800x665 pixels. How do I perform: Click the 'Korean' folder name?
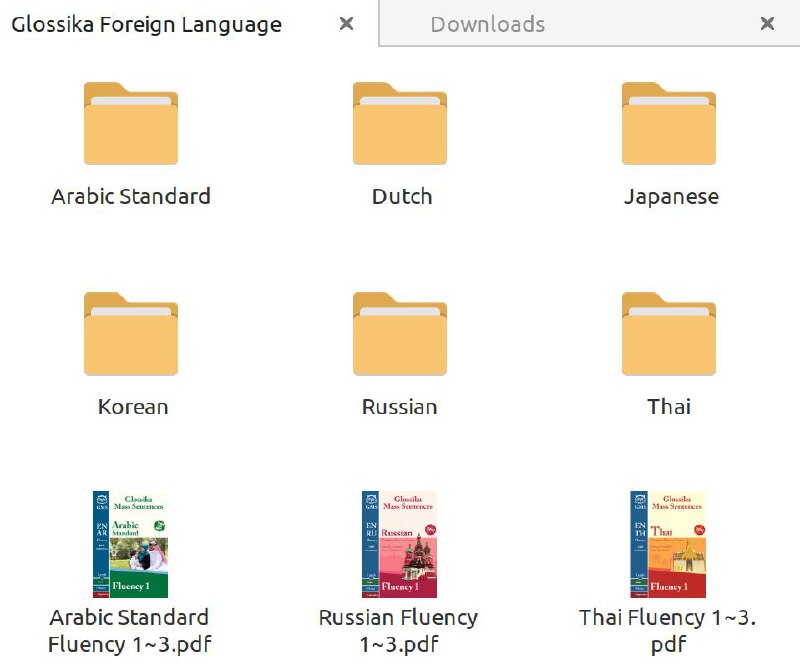coord(133,407)
